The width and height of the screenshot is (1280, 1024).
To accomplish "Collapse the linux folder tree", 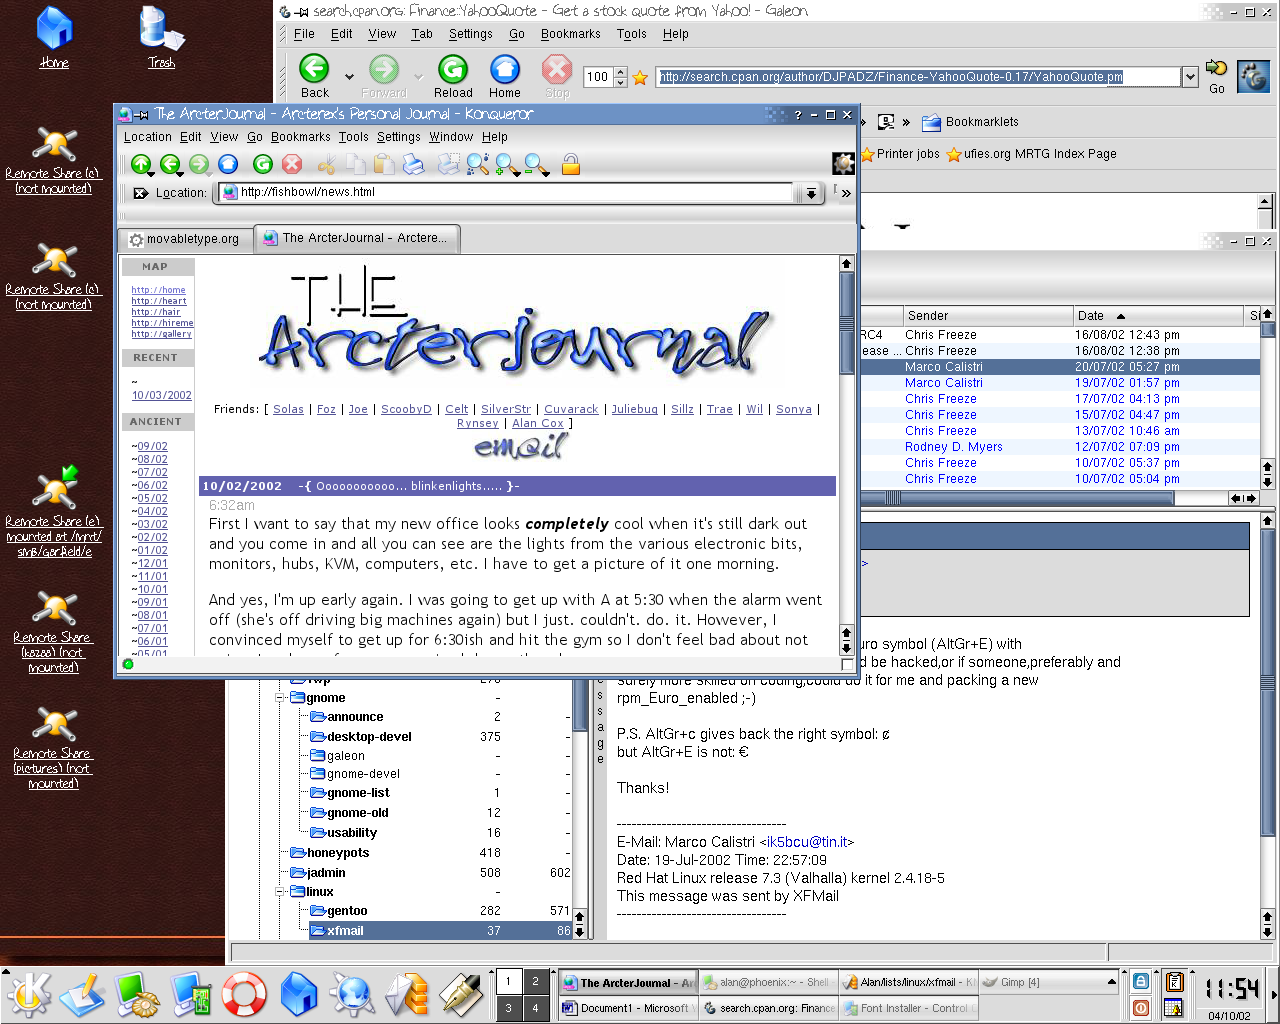I will [x=281, y=892].
